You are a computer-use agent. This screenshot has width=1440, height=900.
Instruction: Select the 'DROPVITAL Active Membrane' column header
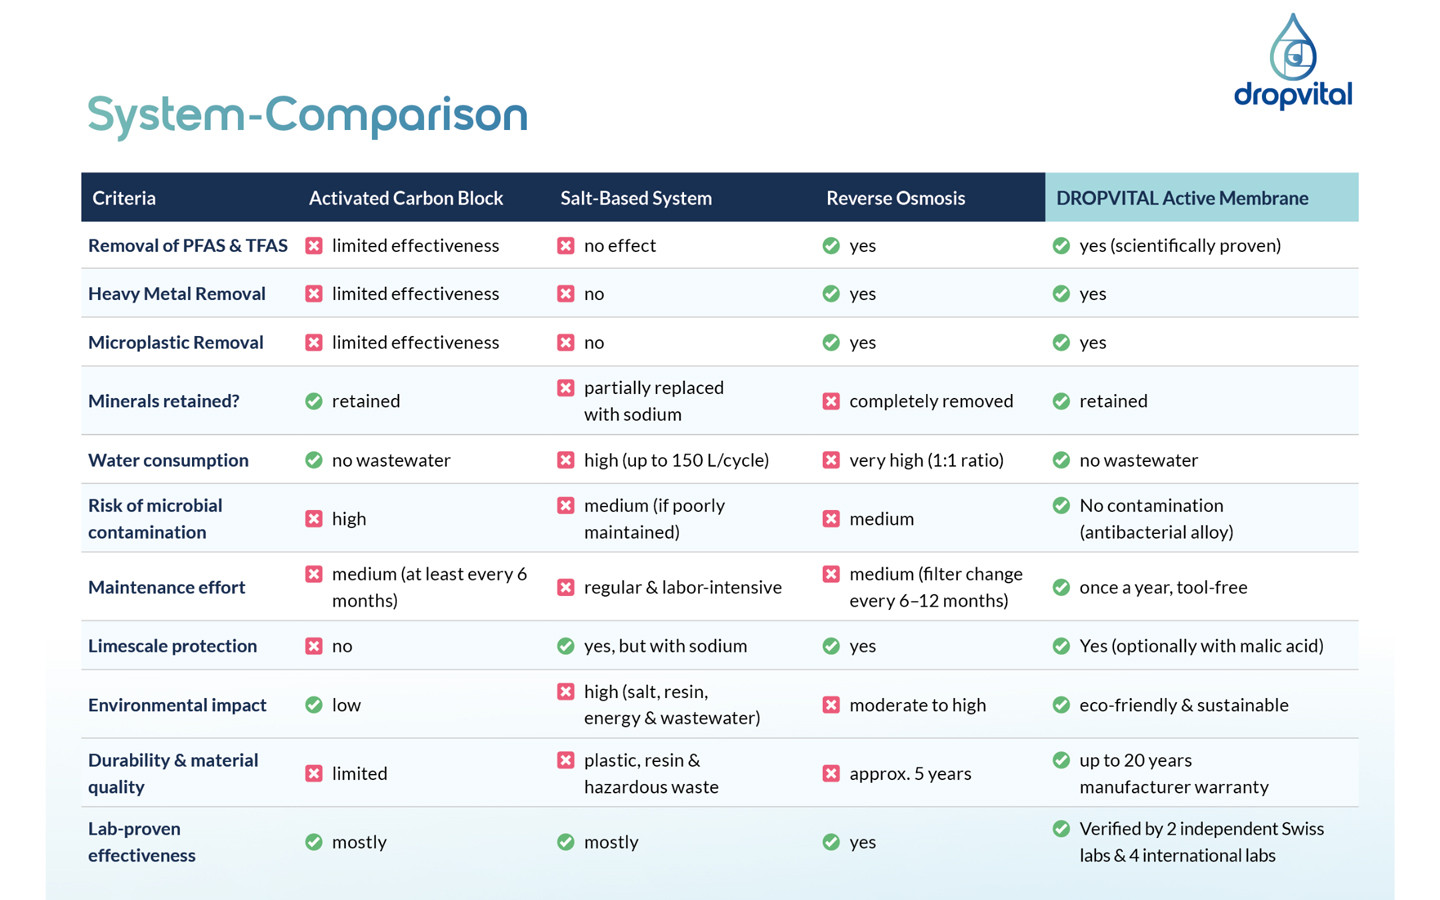[x=1182, y=198]
